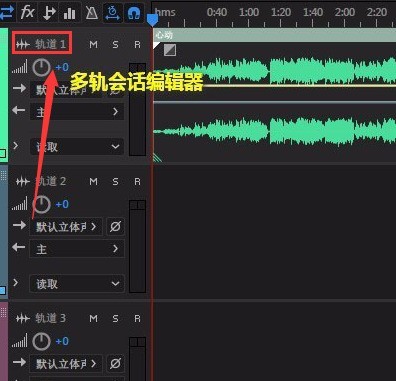Mute 轨道 2 with M button

point(93,182)
